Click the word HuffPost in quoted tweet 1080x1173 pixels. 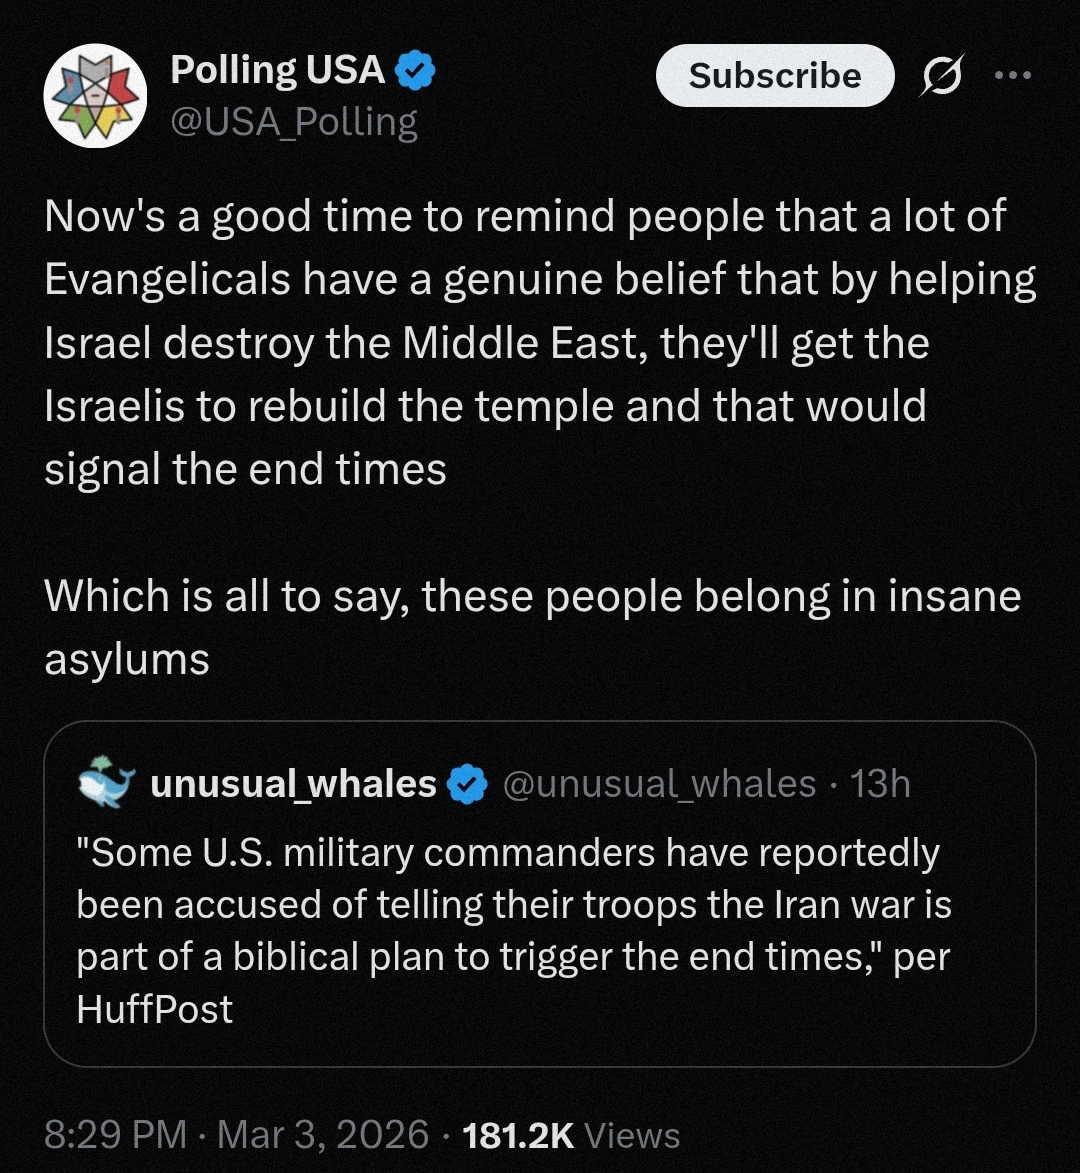(x=155, y=1010)
